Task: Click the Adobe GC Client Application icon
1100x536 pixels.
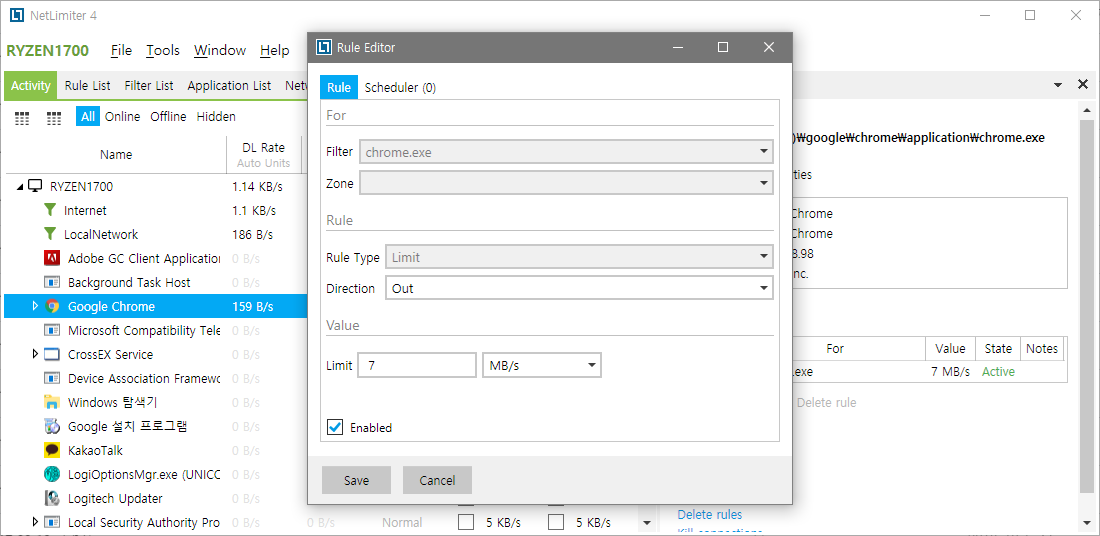Action: click(52, 258)
